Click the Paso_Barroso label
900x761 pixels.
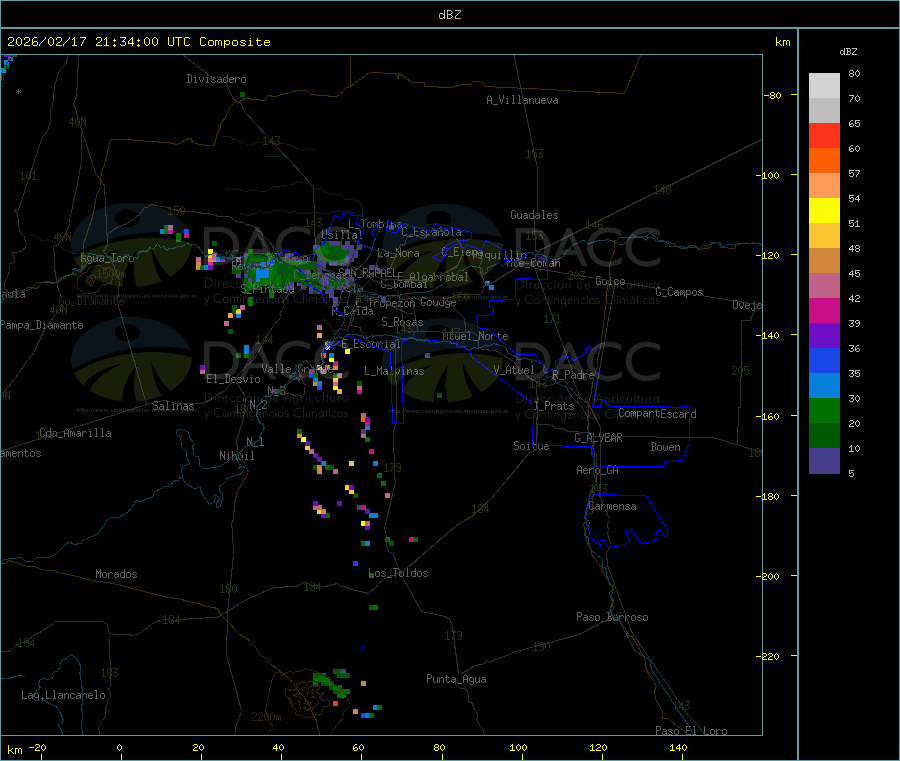[612, 617]
